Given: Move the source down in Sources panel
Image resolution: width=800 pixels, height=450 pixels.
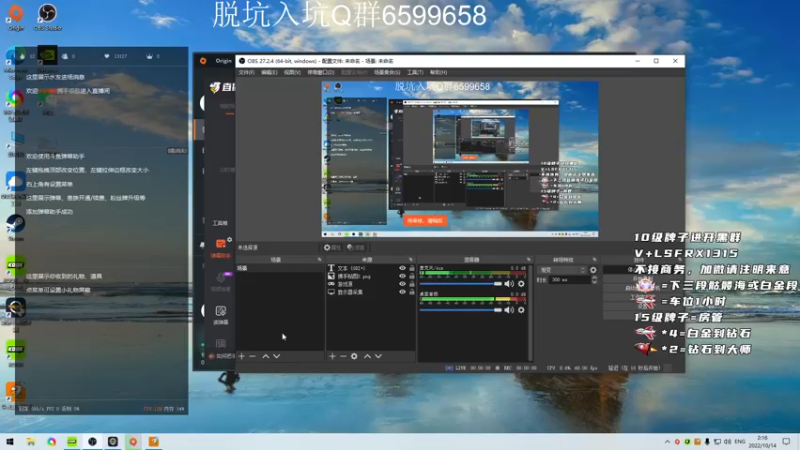Looking at the screenshot, I should 378,356.
